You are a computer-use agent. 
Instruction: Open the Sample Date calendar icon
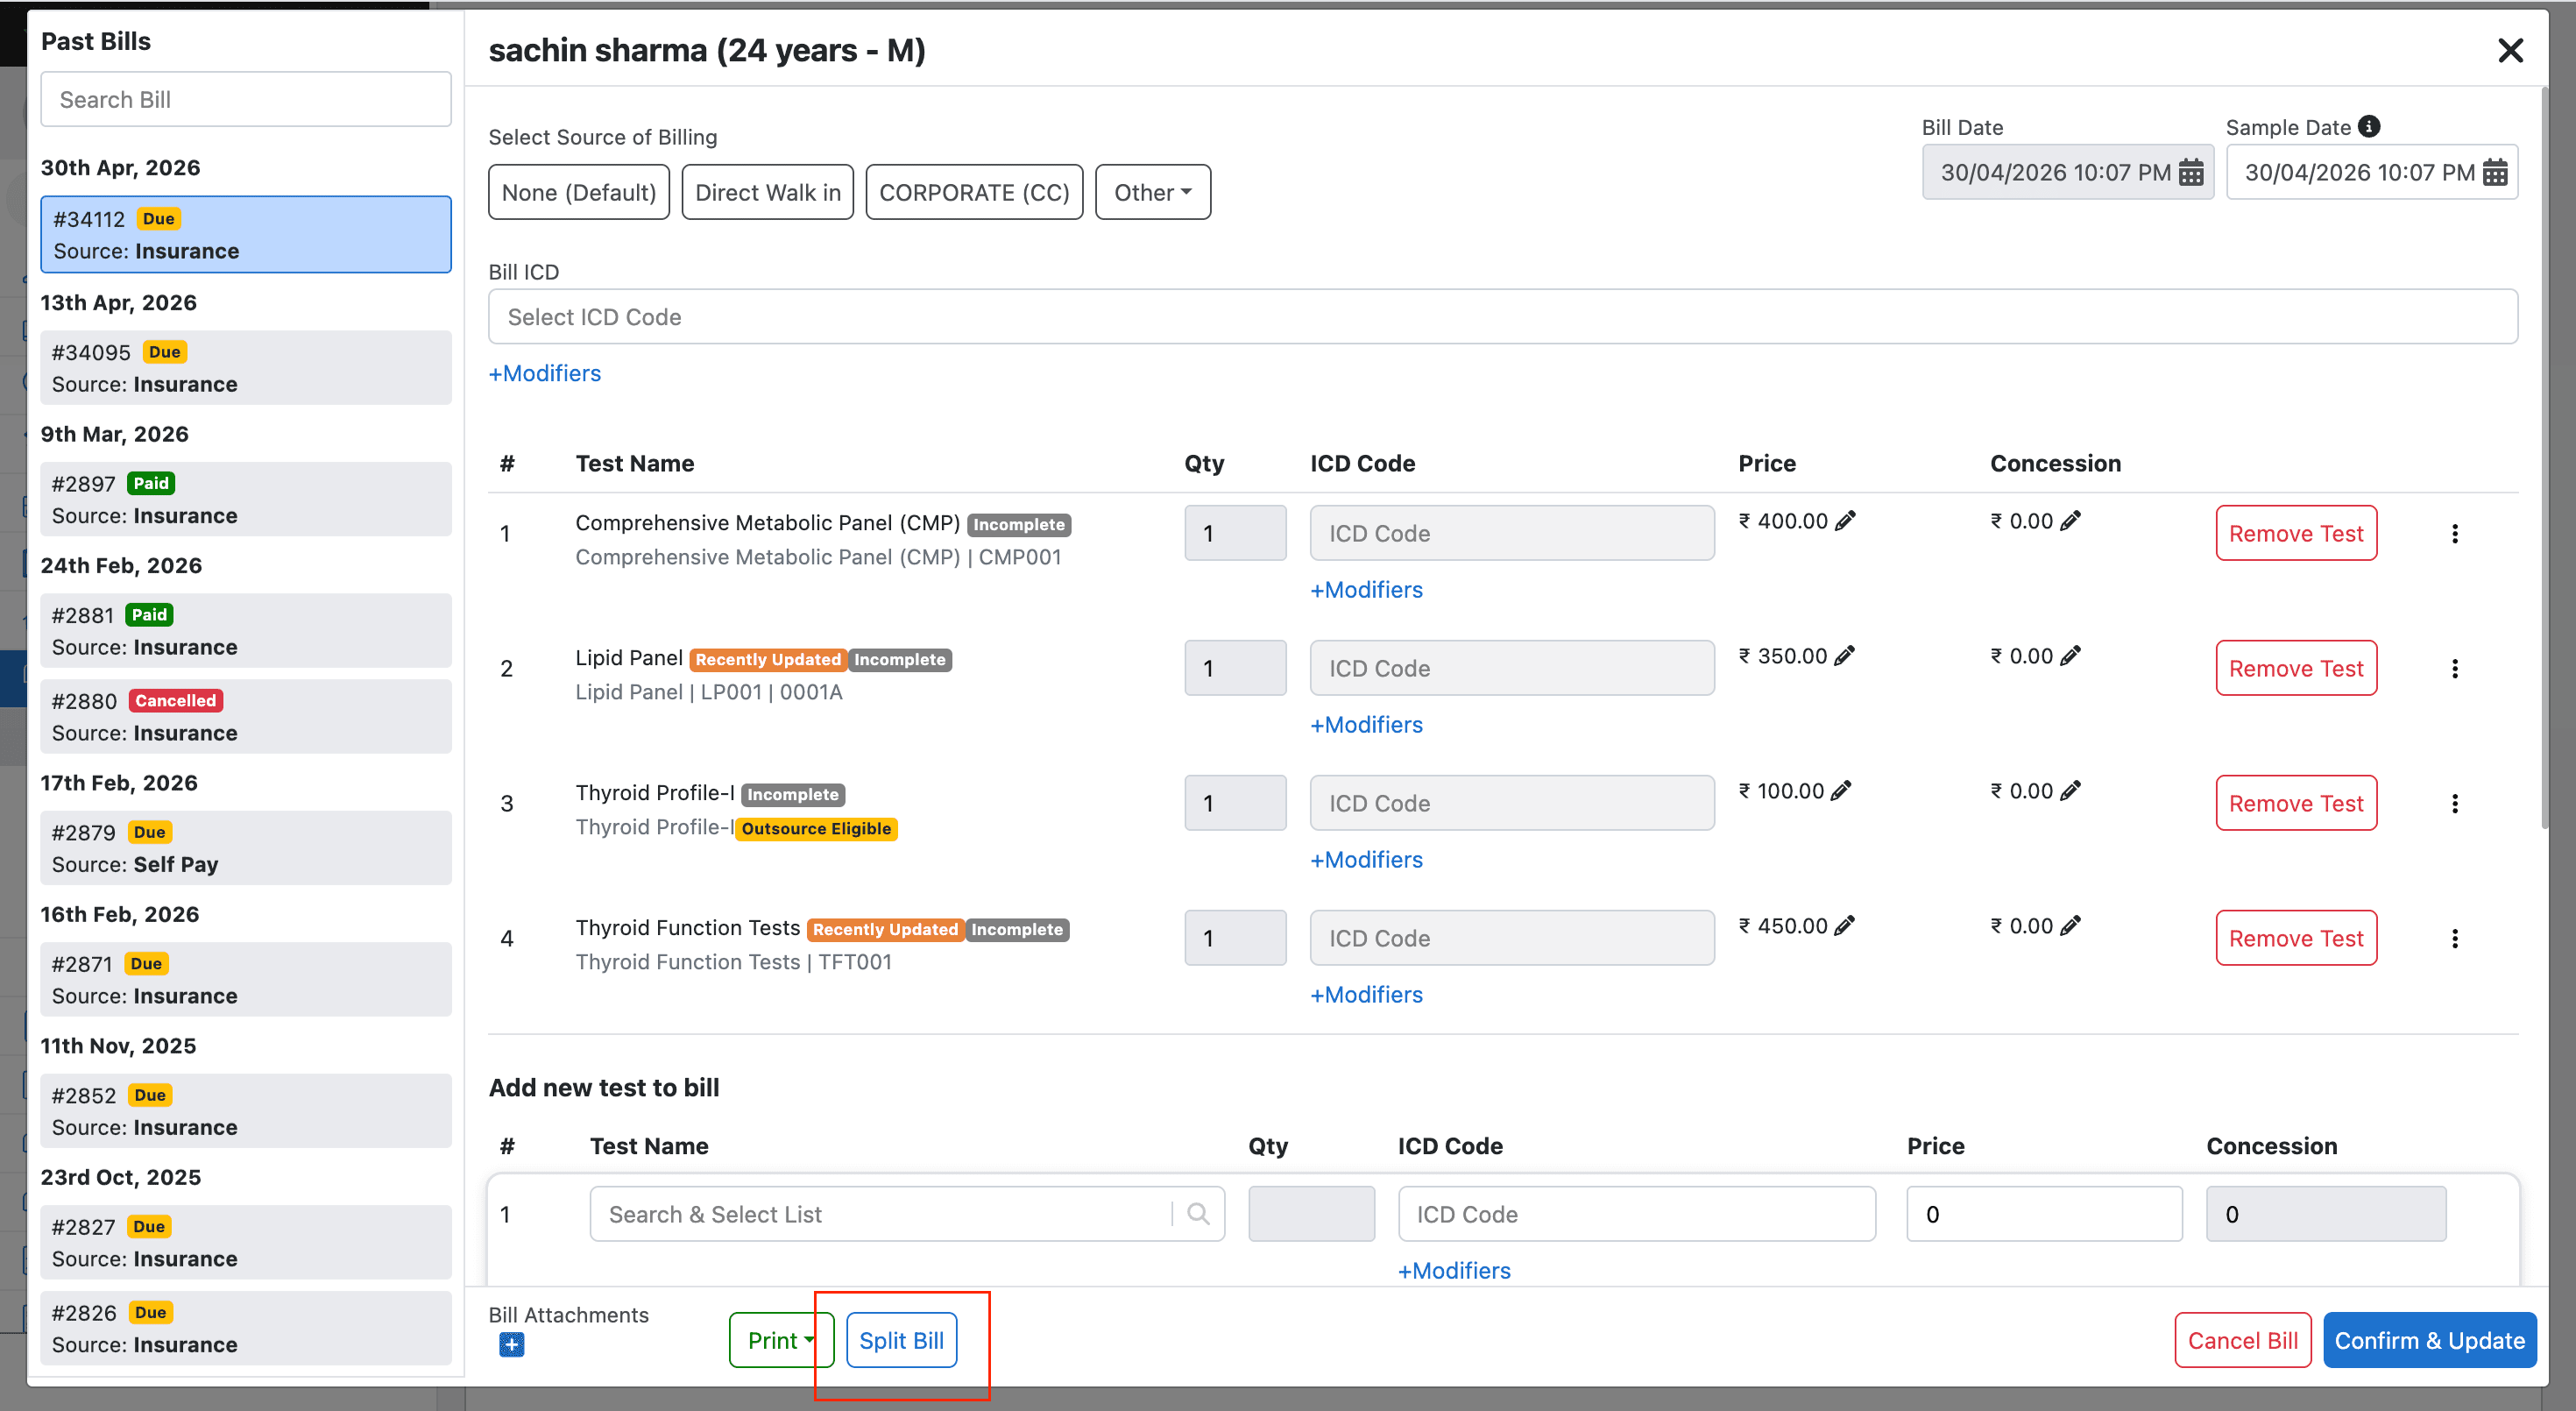click(2494, 172)
